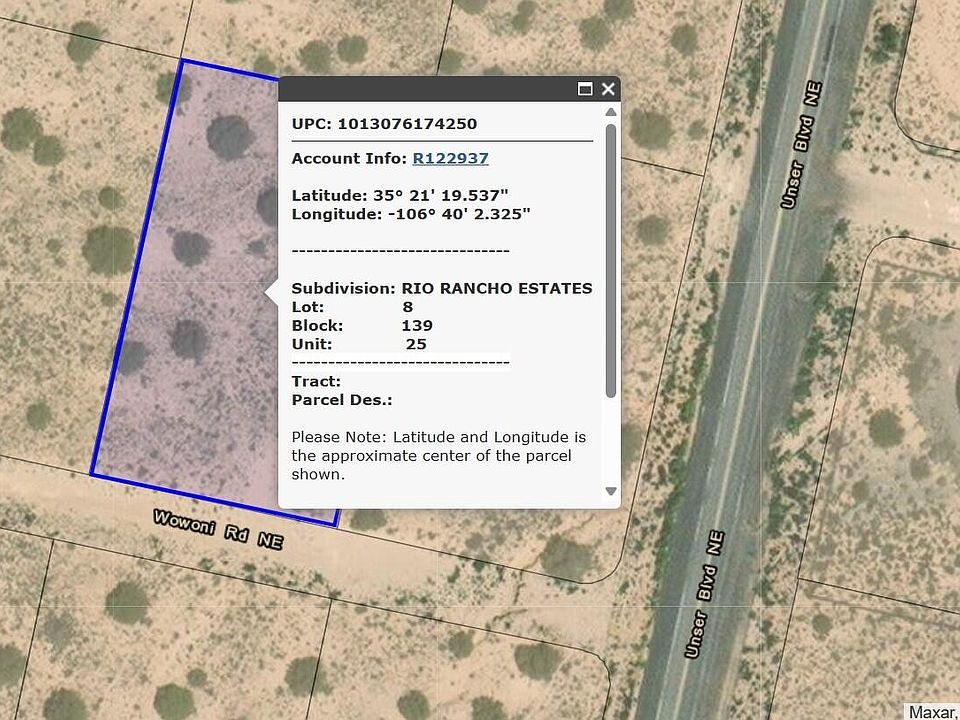Click the Lot: 8 line
This screenshot has height=720, width=960.
(x=352, y=307)
